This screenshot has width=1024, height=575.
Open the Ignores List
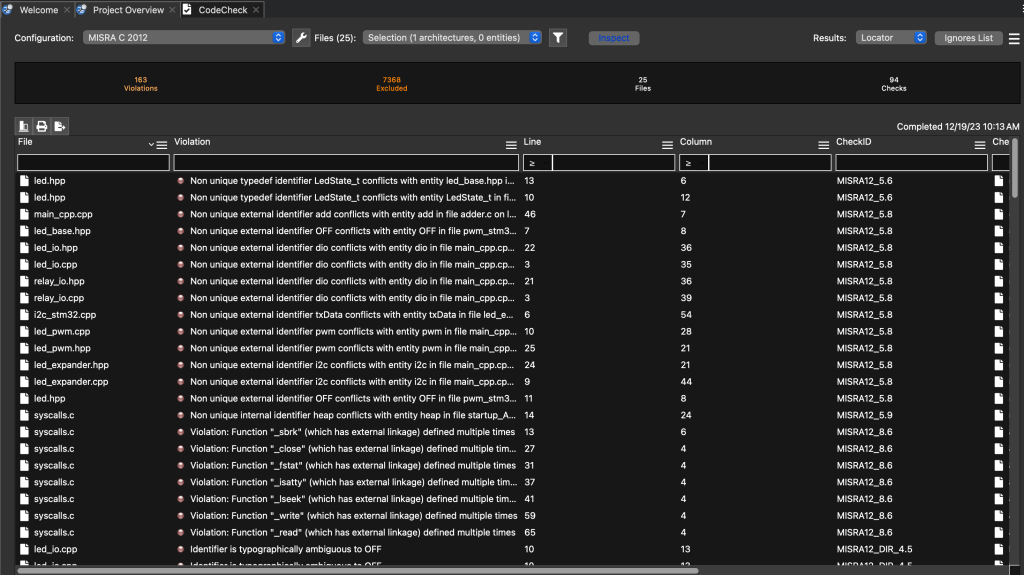pos(968,38)
